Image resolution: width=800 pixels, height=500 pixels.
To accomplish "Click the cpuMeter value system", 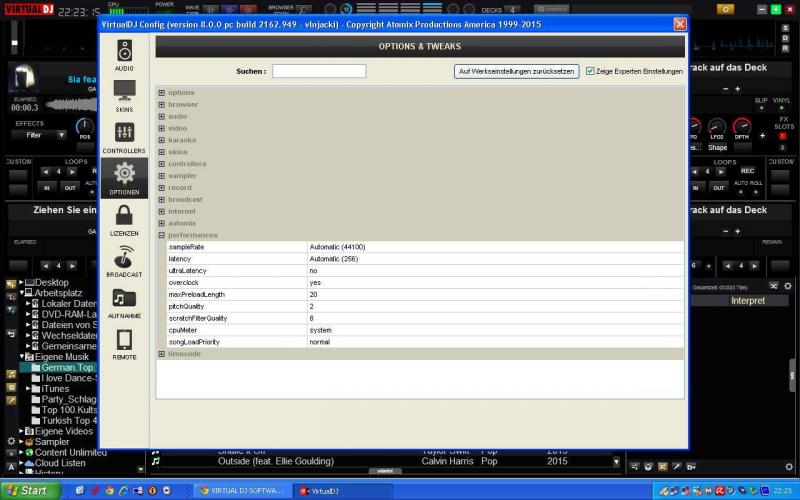I will pyautogui.click(x=320, y=330).
